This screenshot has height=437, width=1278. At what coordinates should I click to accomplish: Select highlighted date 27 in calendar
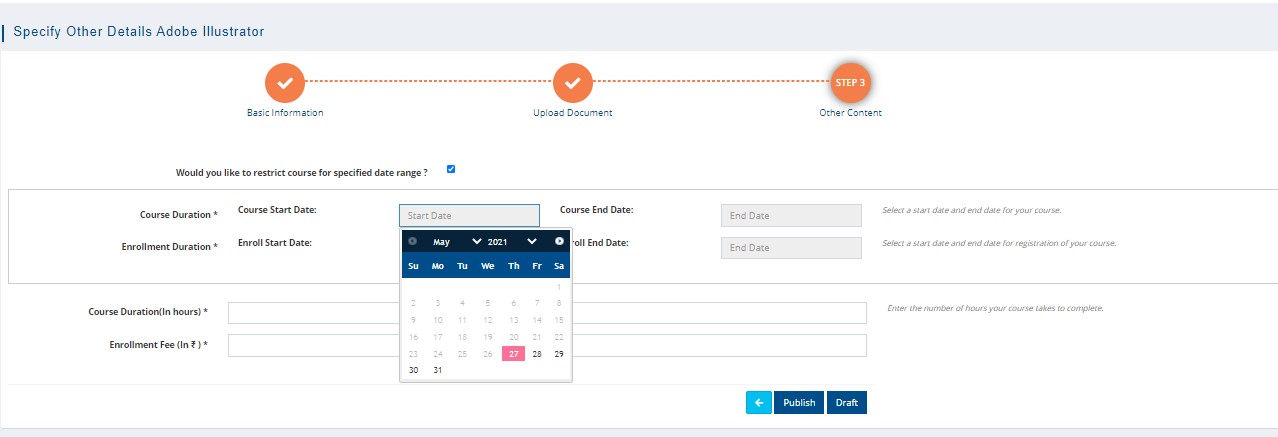tap(513, 353)
